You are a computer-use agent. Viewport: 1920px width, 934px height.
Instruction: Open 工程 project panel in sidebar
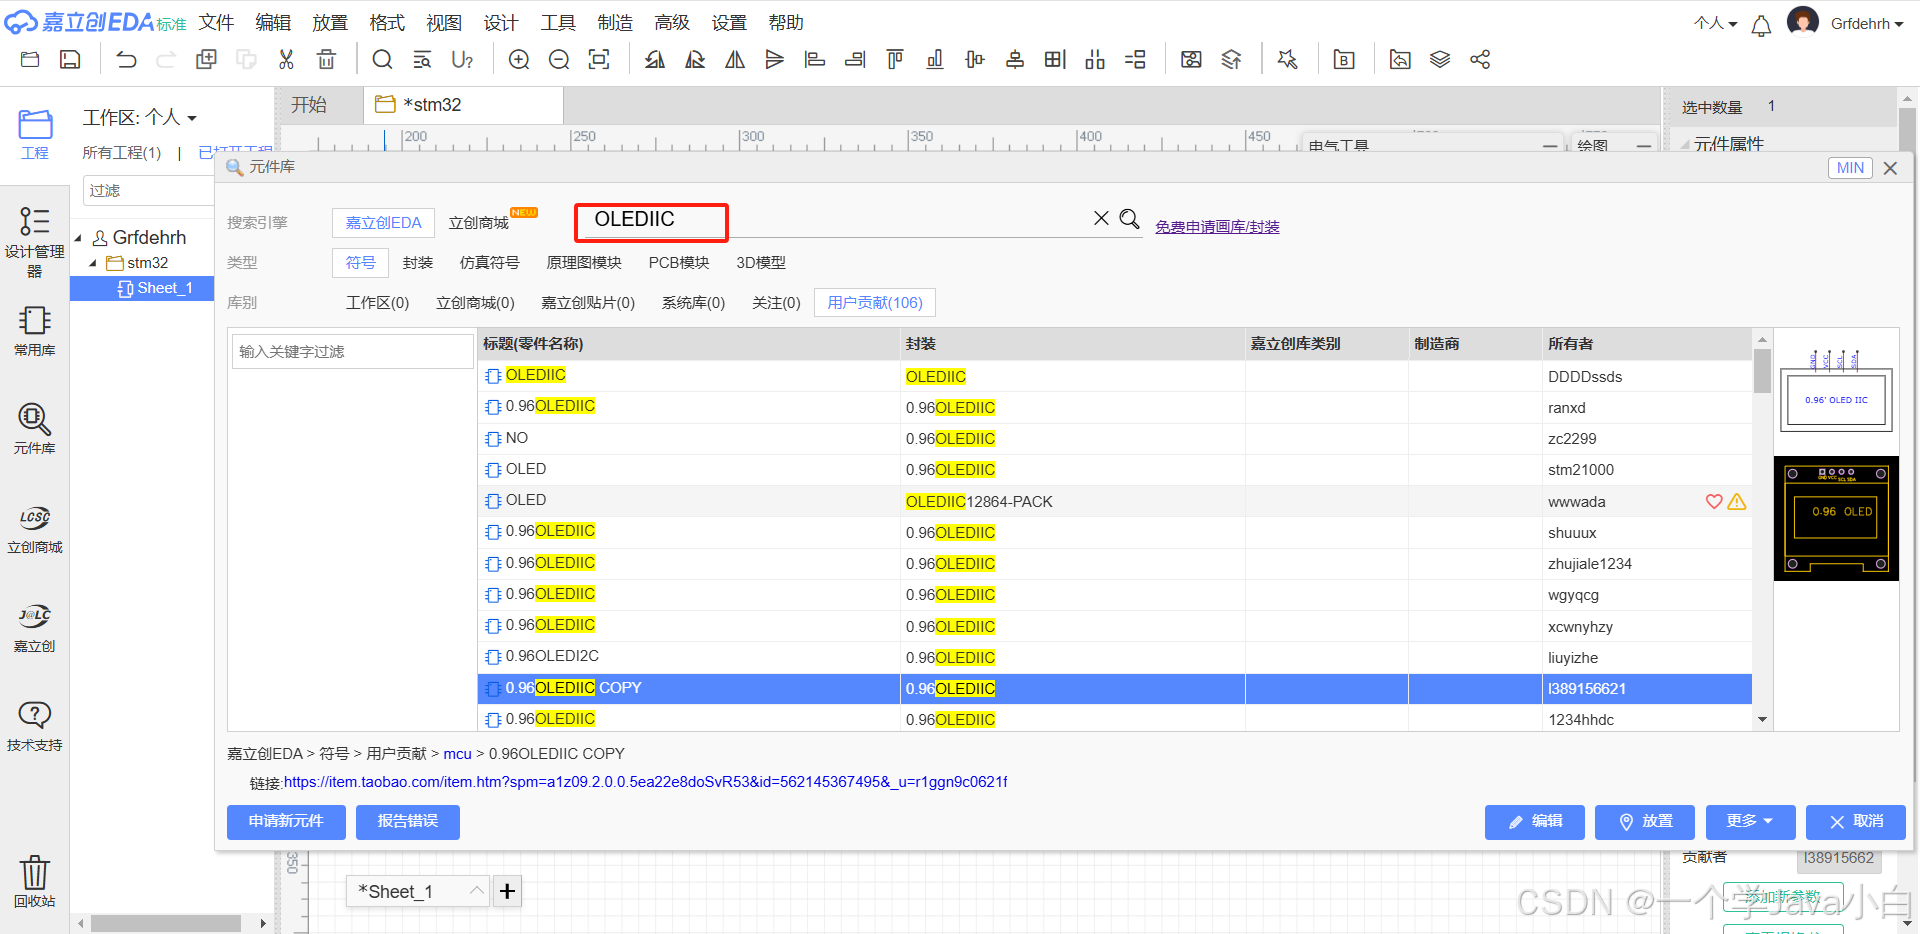point(35,134)
